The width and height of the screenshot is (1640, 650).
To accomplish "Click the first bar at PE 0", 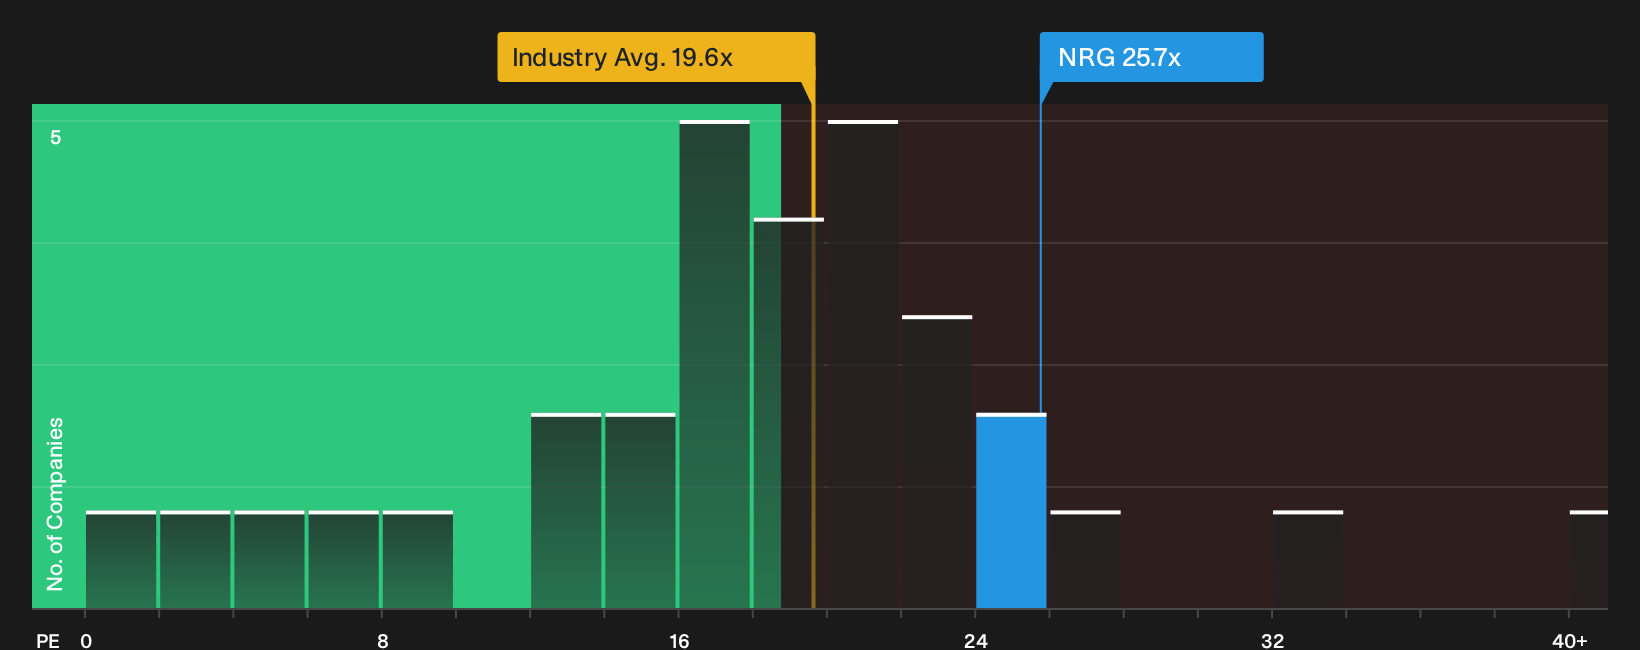I will click(x=121, y=560).
